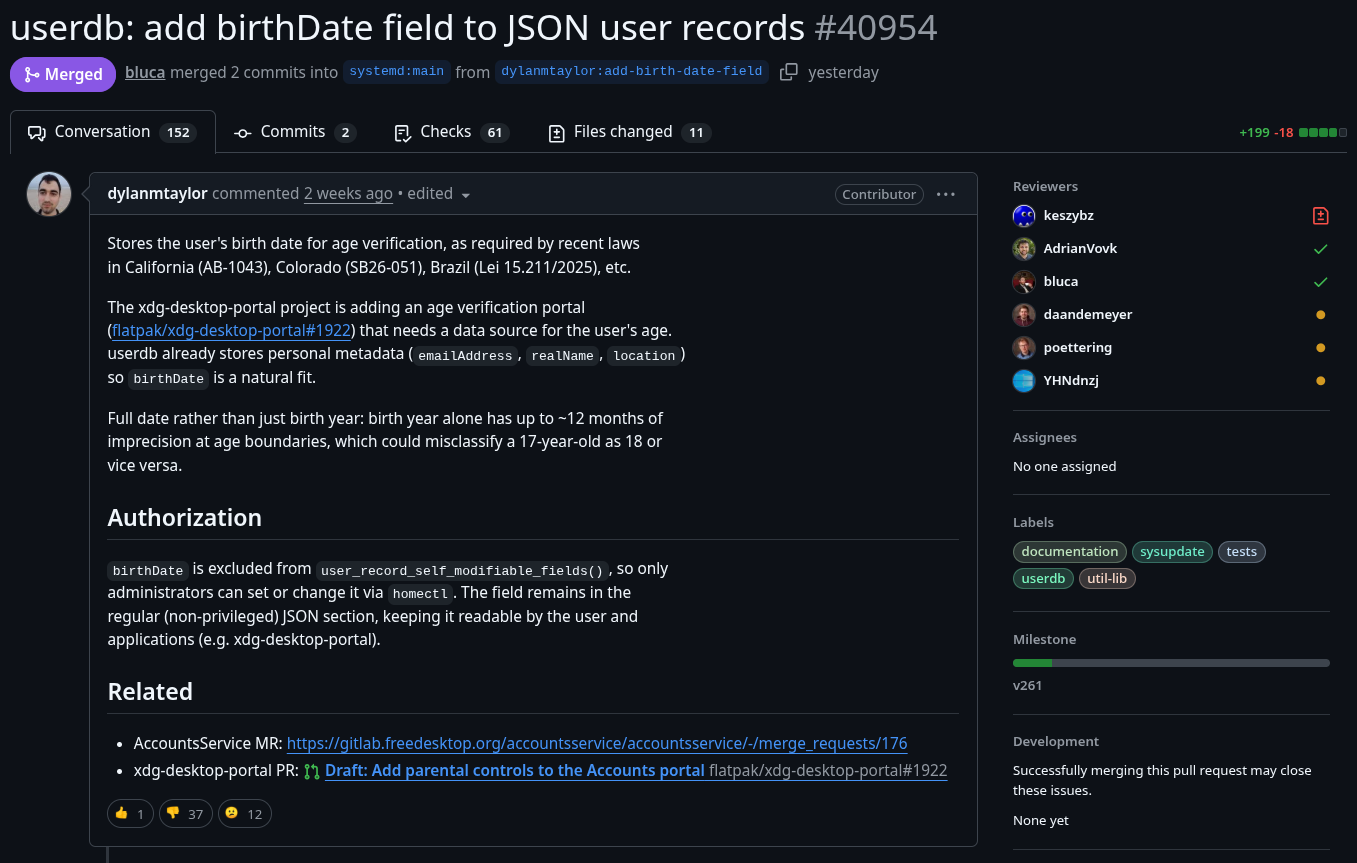Click keszybz's changes-requested icon
Image resolution: width=1357 pixels, height=863 pixels.
[x=1320, y=215]
